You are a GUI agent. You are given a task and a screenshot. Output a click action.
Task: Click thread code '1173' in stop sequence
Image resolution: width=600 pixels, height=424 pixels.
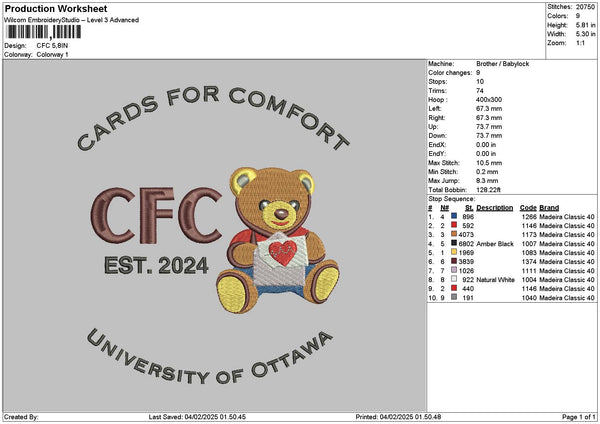529,235
